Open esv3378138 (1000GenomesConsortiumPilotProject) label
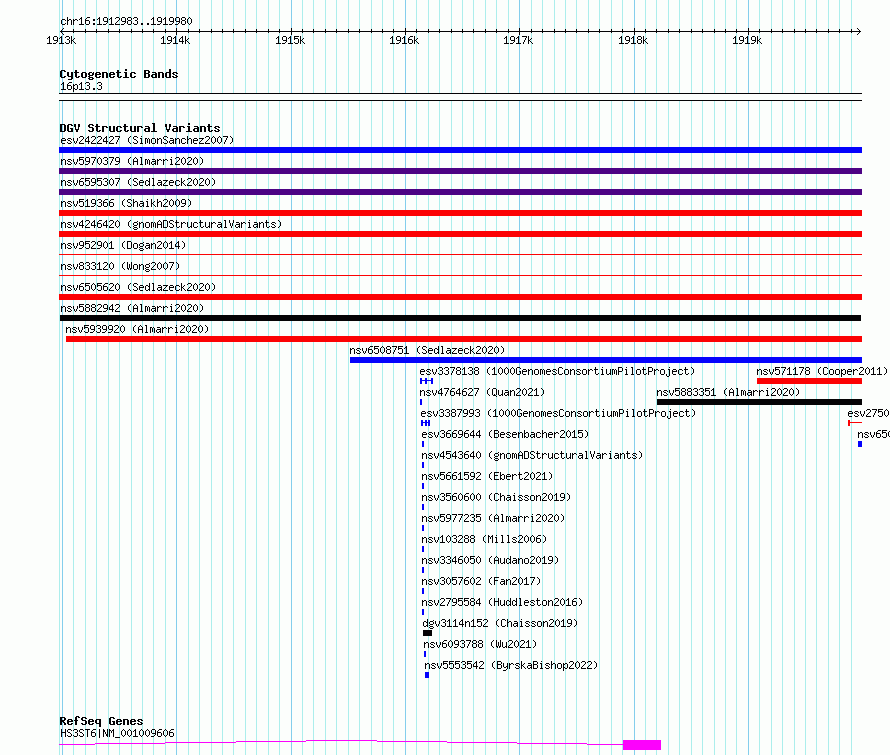Viewport: 890px width, 755px height. pyautogui.click(x=557, y=371)
